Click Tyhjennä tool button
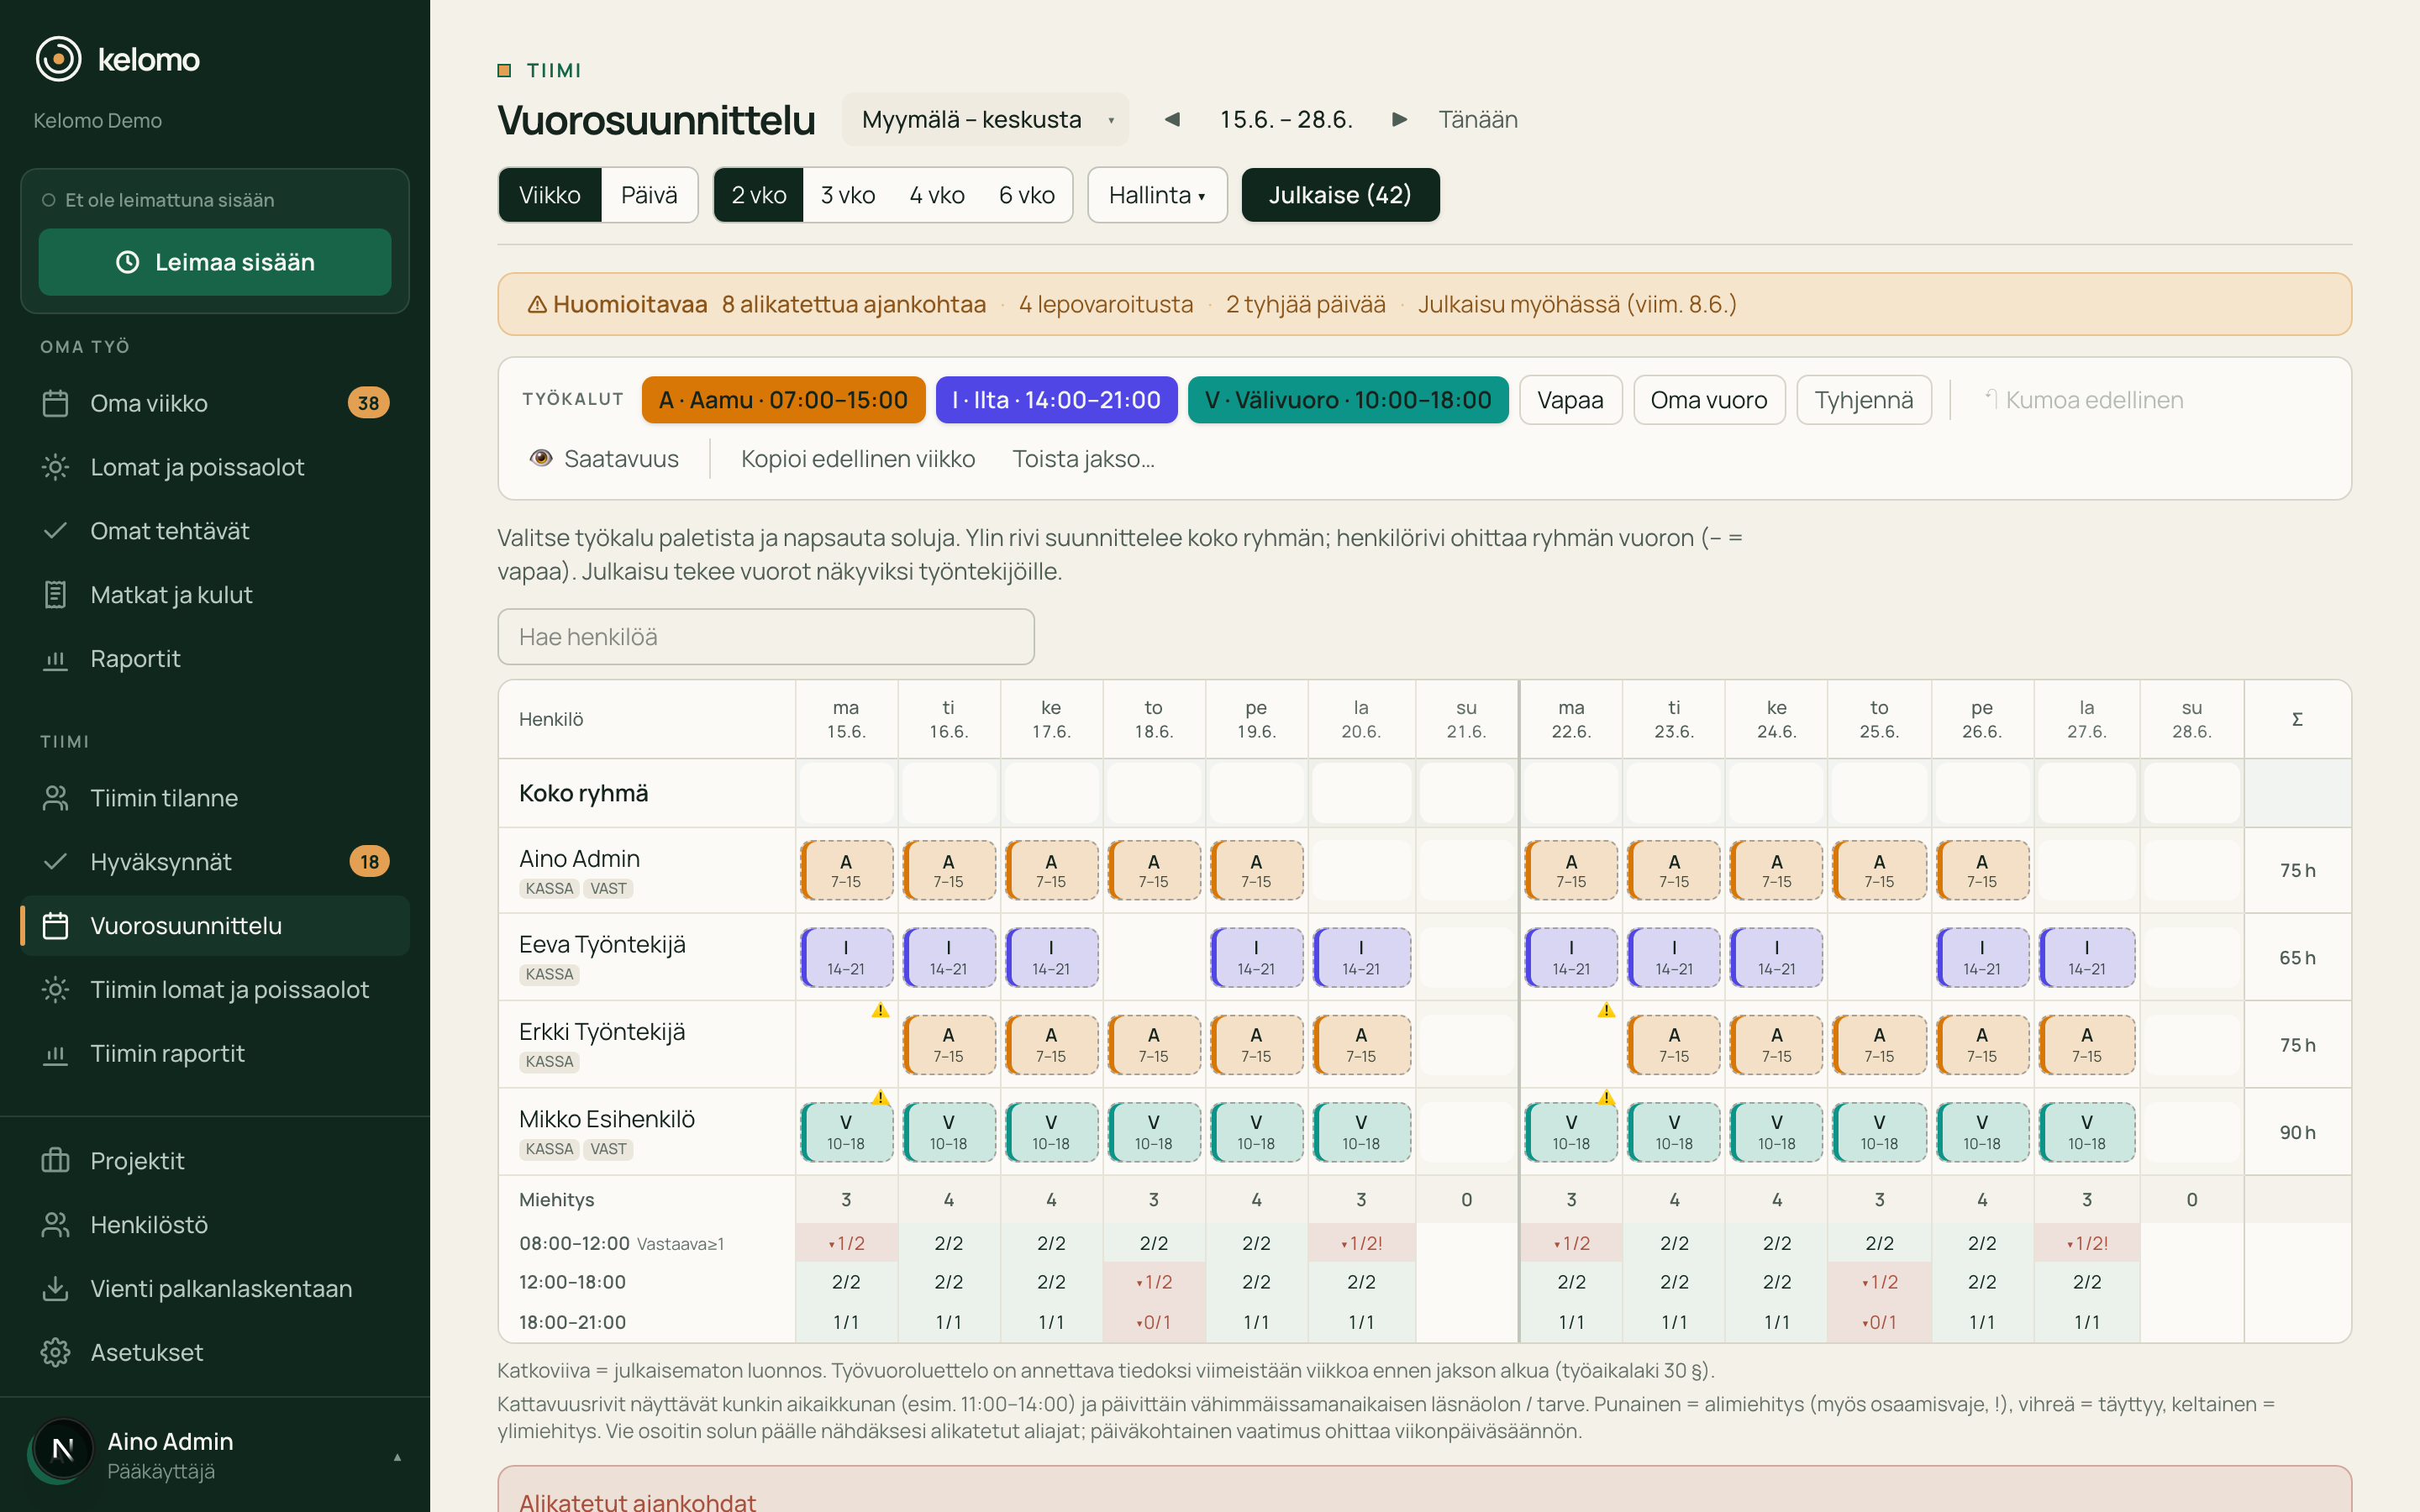Image resolution: width=2420 pixels, height=1512 pixels. [1864, 400]
